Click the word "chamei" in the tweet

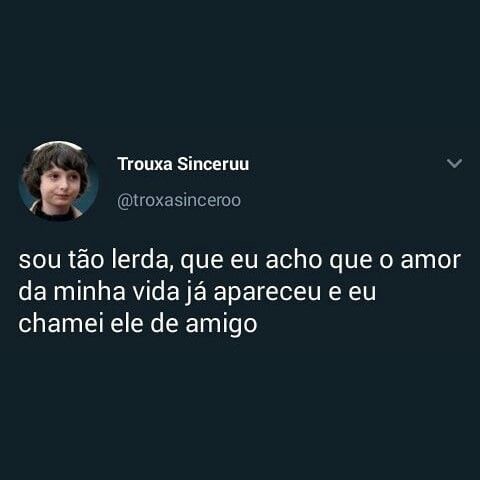point(61,323)
